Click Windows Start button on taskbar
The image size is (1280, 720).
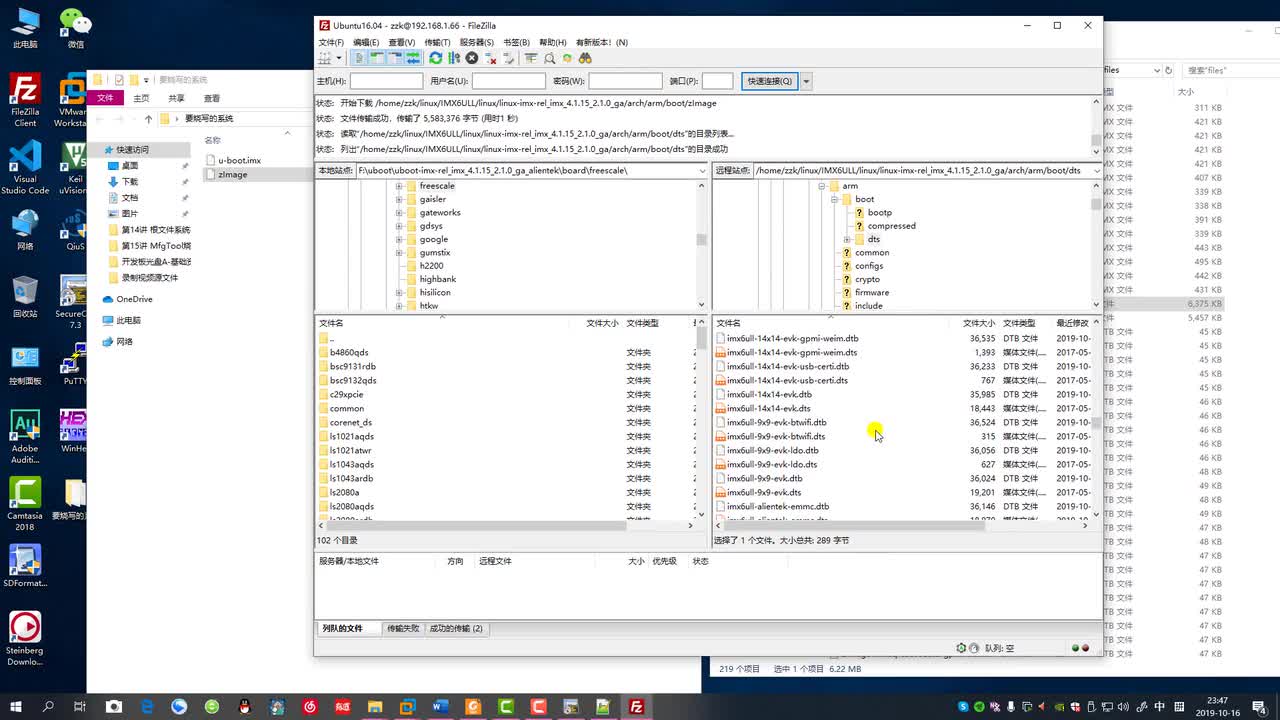pyautogui.click(x=16, y=706)
